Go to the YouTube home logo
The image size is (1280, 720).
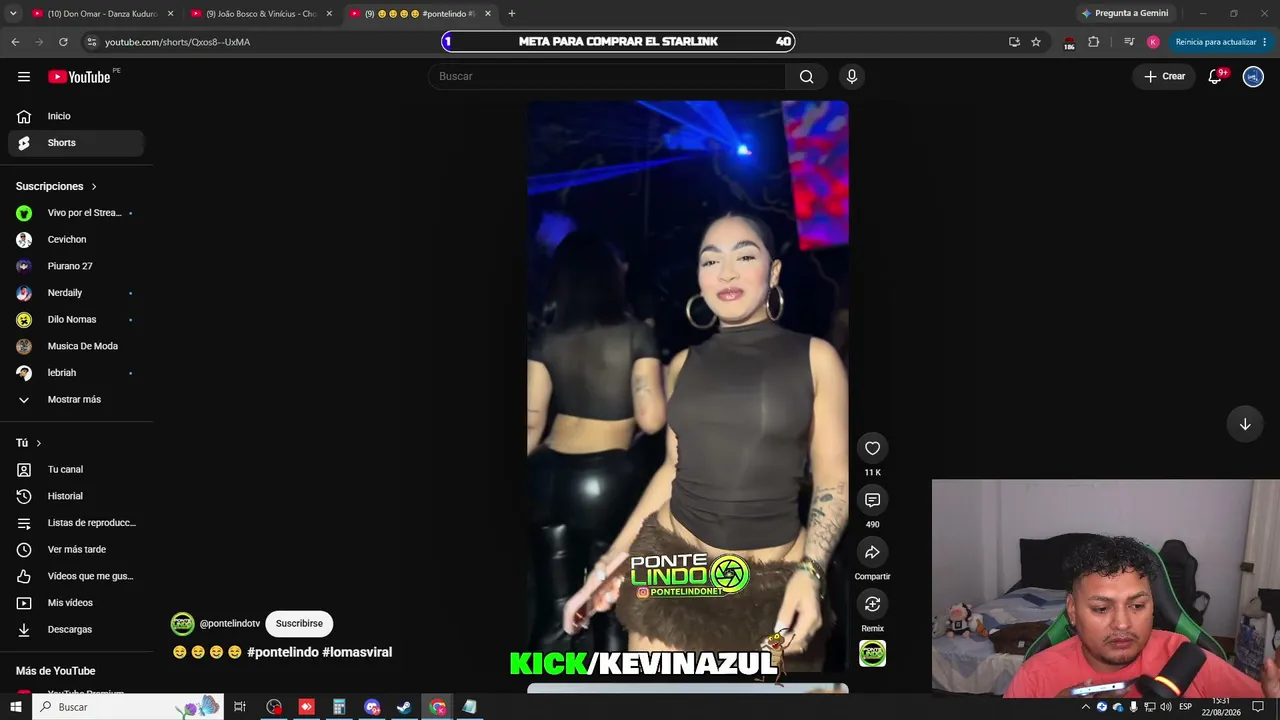79,77
